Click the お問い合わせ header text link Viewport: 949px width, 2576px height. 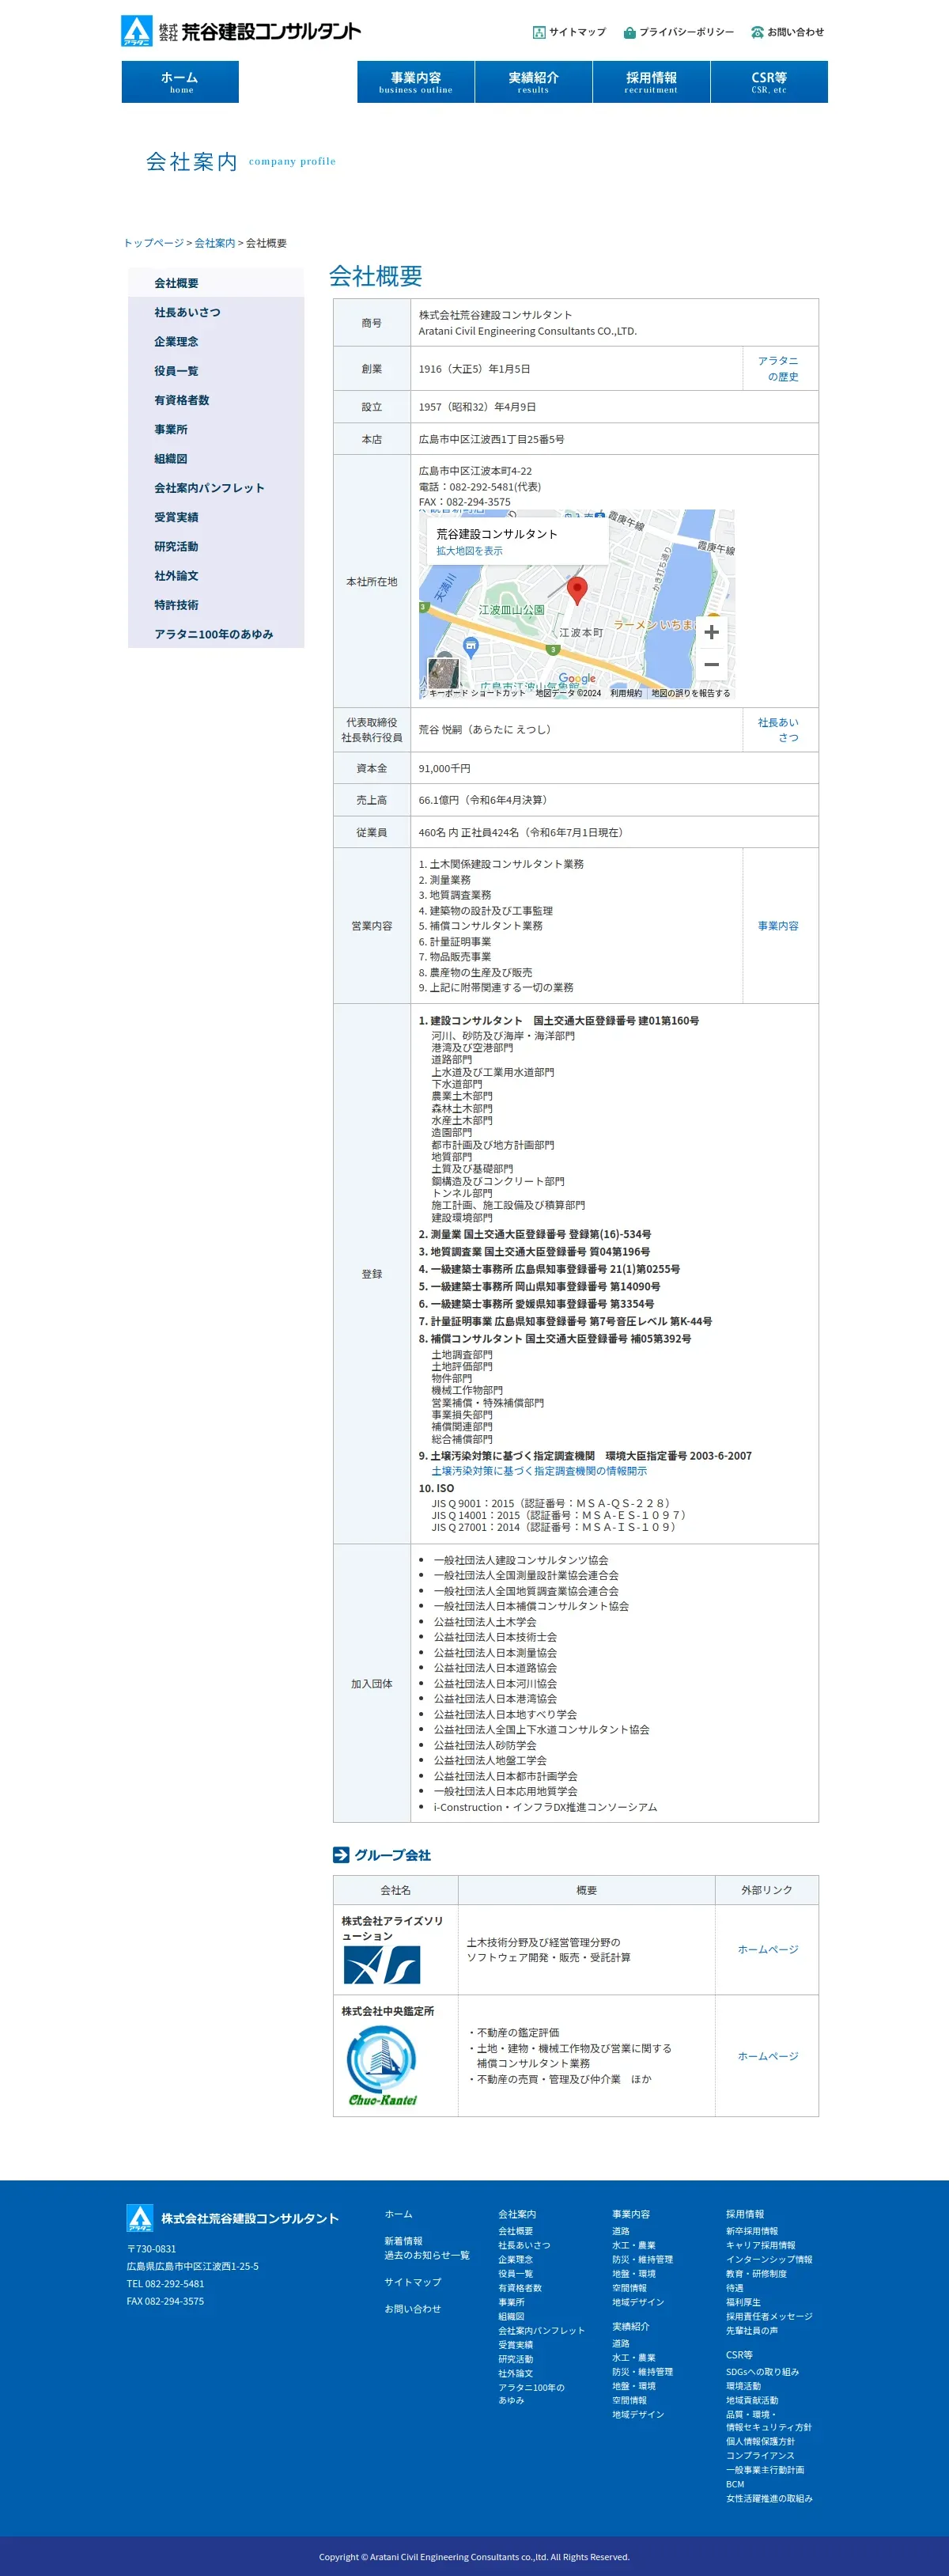point(796,32)
